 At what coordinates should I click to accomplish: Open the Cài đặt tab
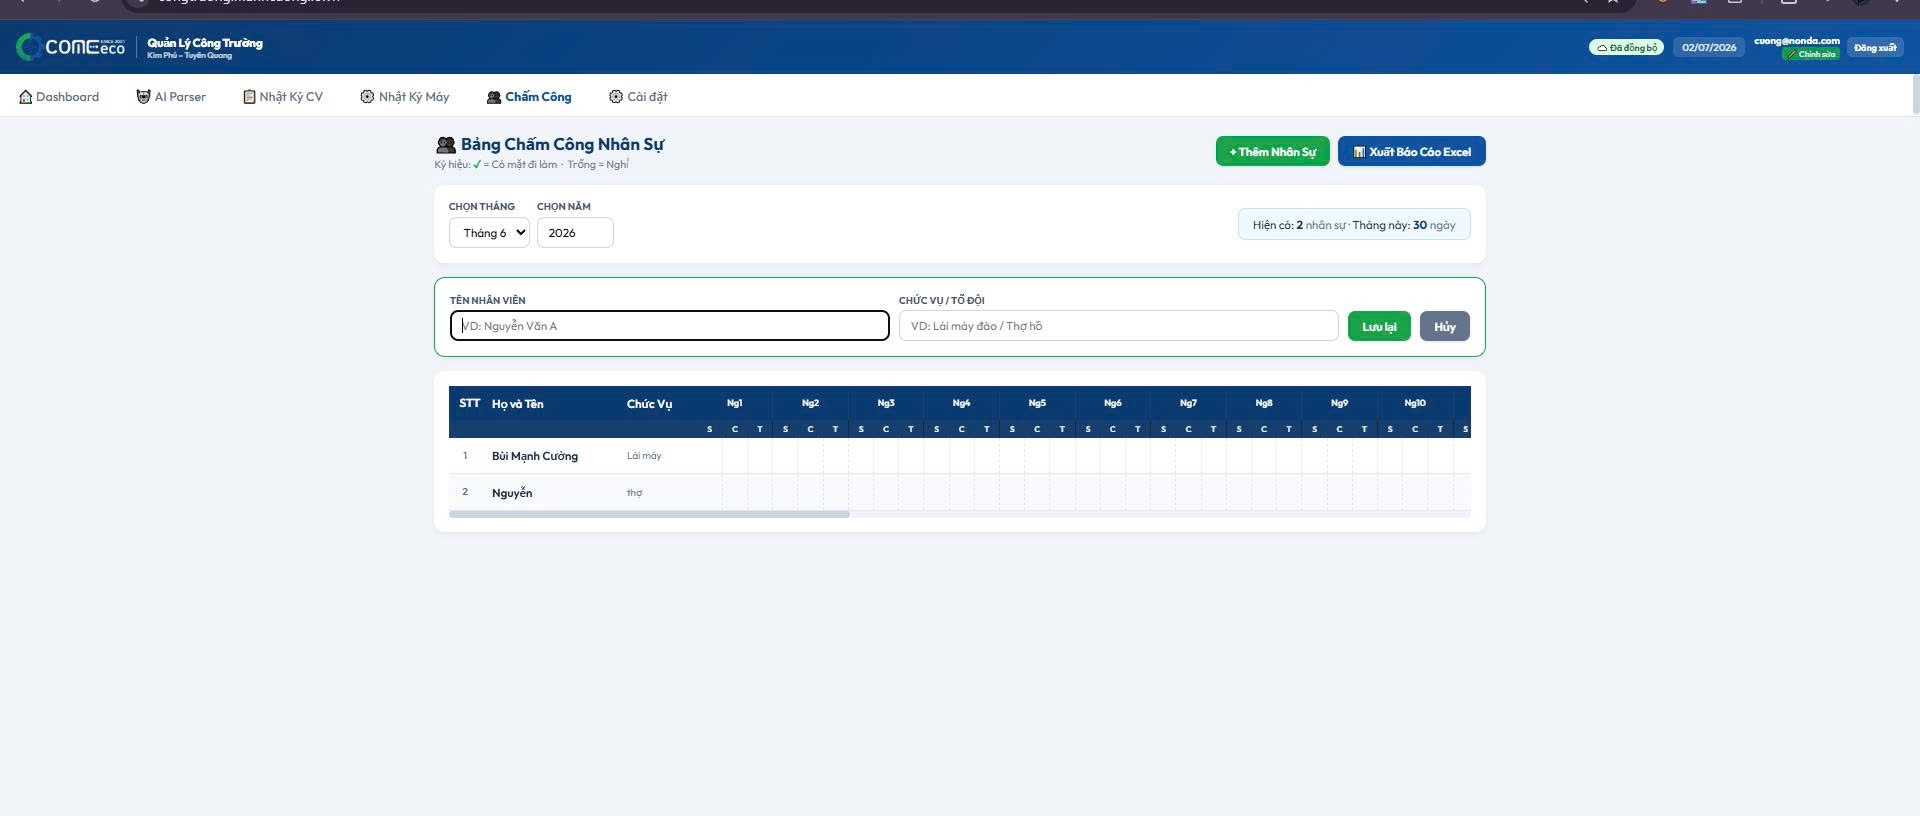[638, 97]
